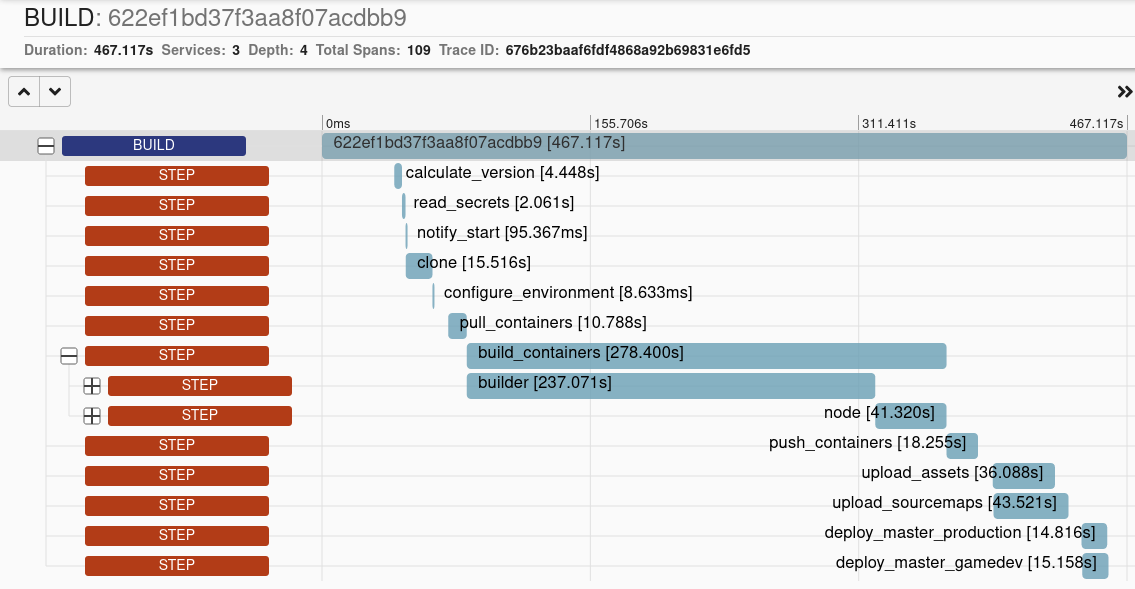Open node span bar

click(911, 416)
